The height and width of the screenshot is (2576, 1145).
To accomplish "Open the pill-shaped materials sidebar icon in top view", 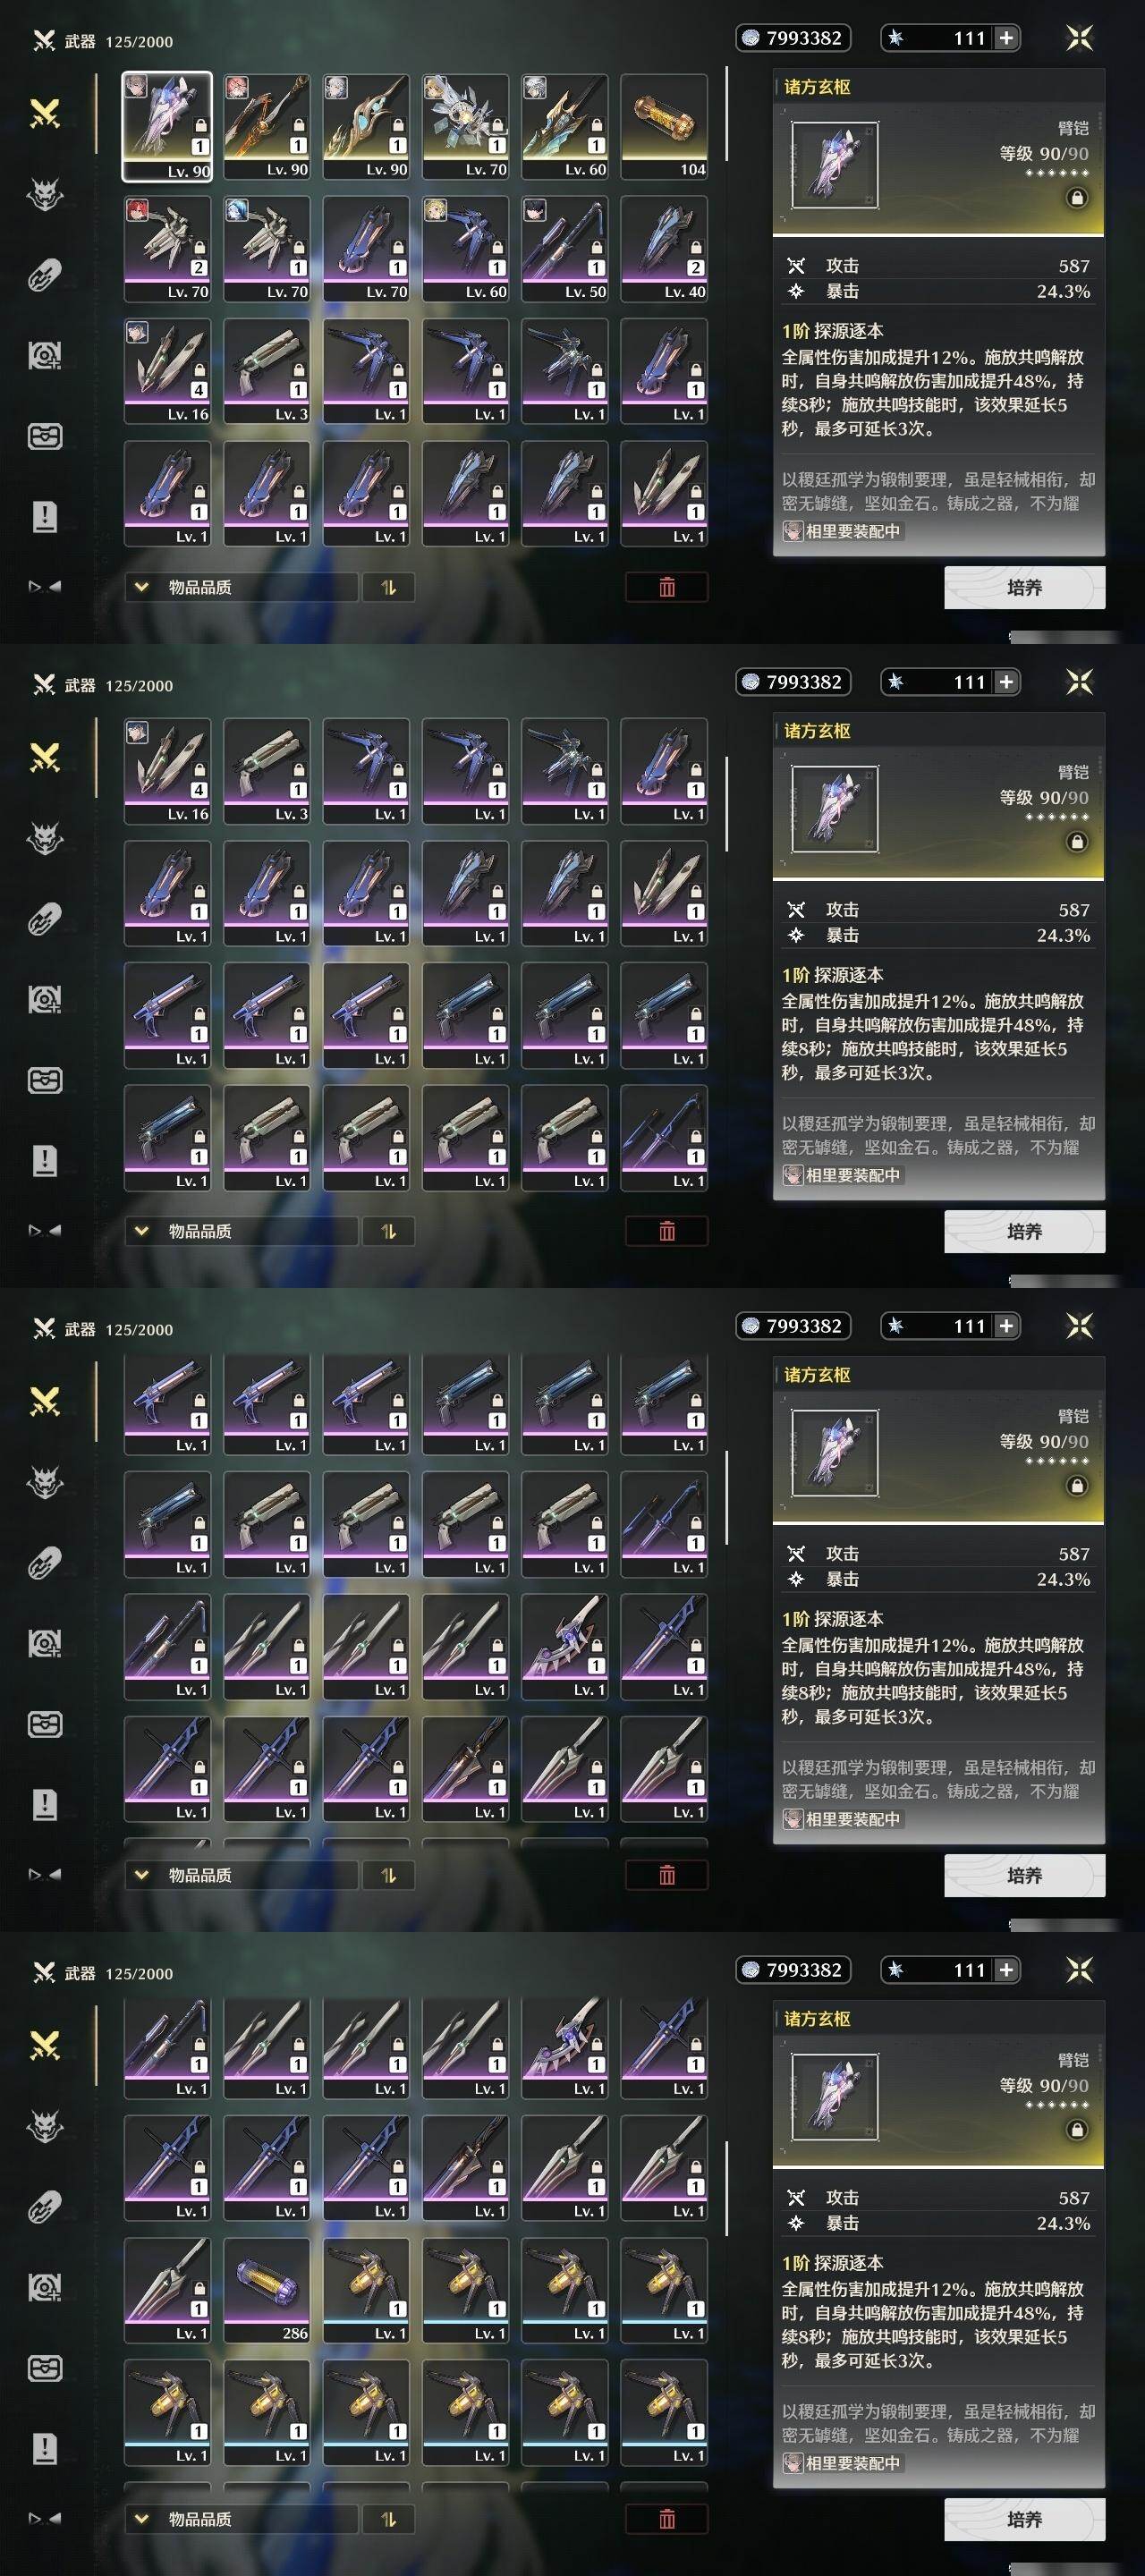I will click(x=45, y=275).
